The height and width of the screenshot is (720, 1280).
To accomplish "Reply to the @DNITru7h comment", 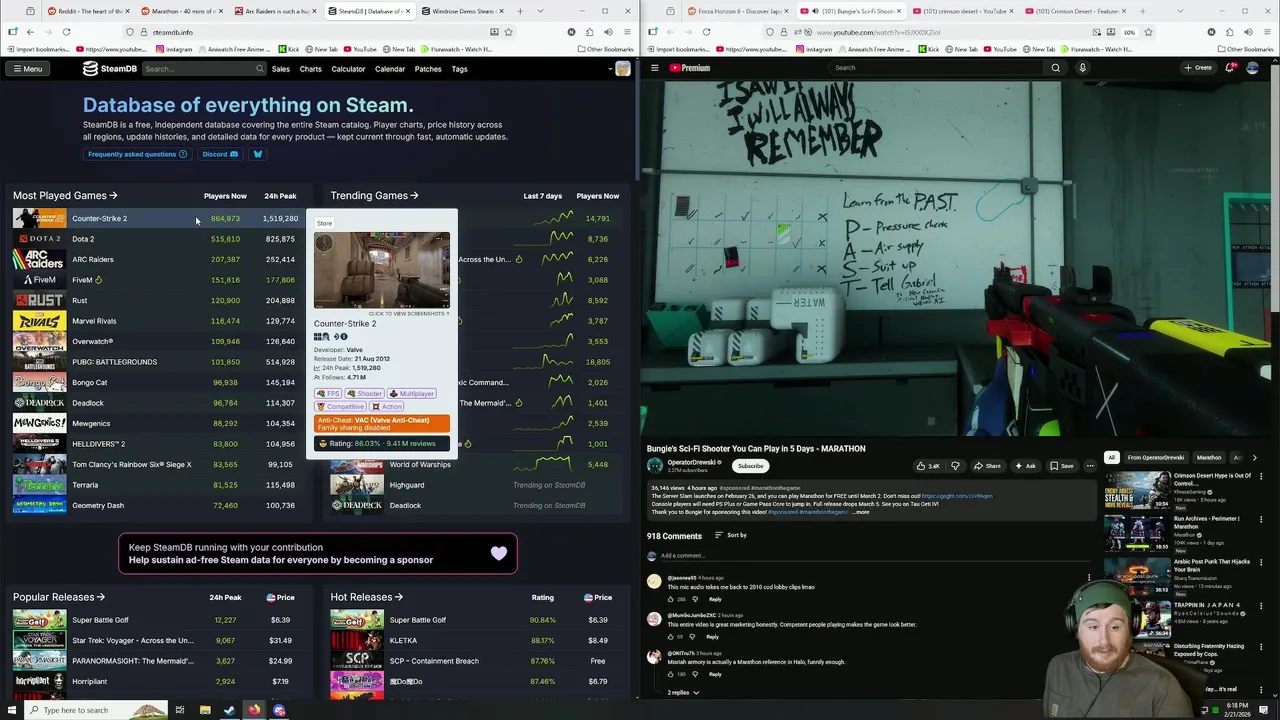I will 715,674.
